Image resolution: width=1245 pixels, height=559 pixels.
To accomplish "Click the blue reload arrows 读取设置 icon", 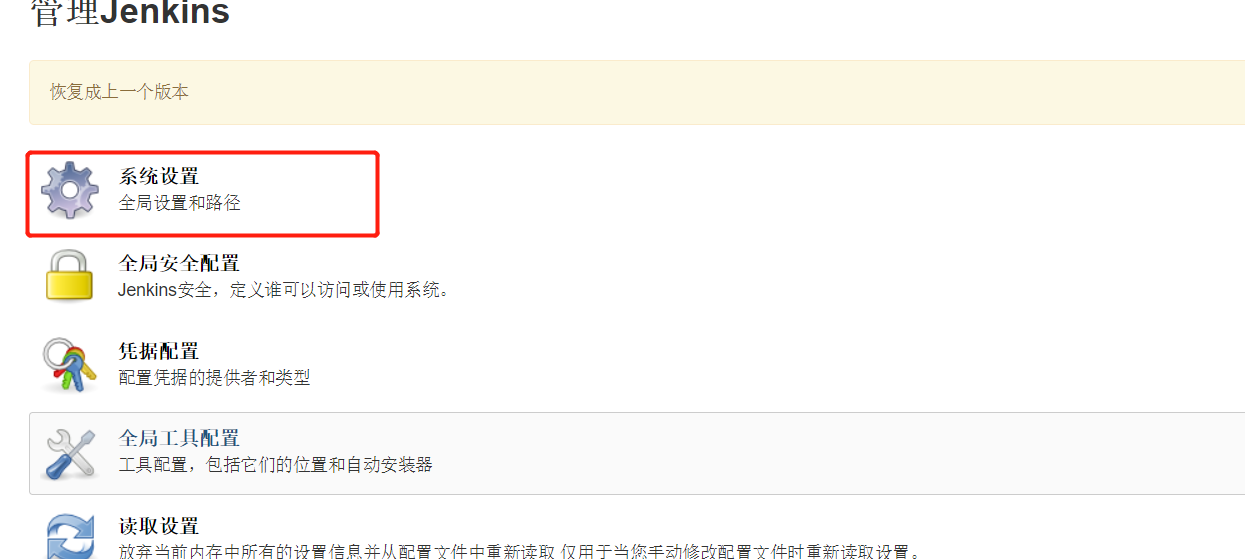I will [x=70, y=536].
